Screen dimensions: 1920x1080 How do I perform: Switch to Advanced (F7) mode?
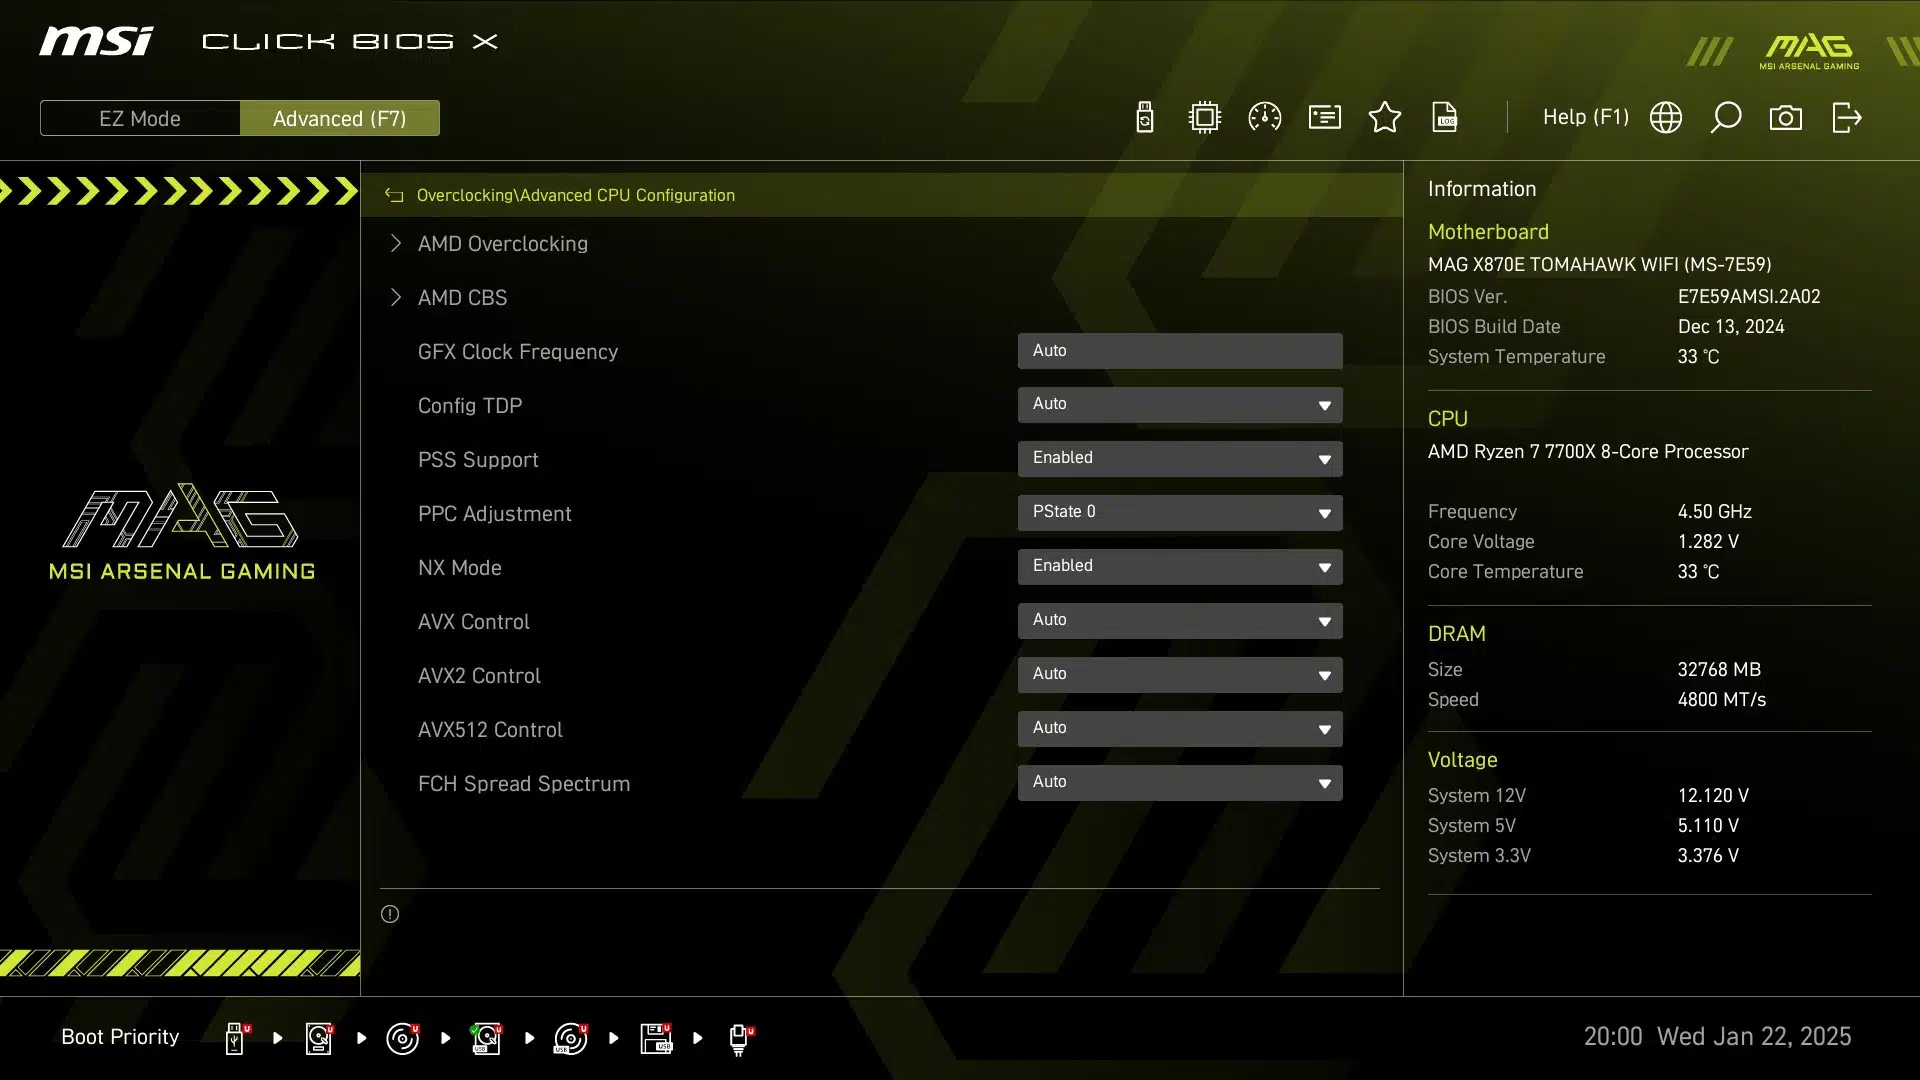(x=340, y=118)
